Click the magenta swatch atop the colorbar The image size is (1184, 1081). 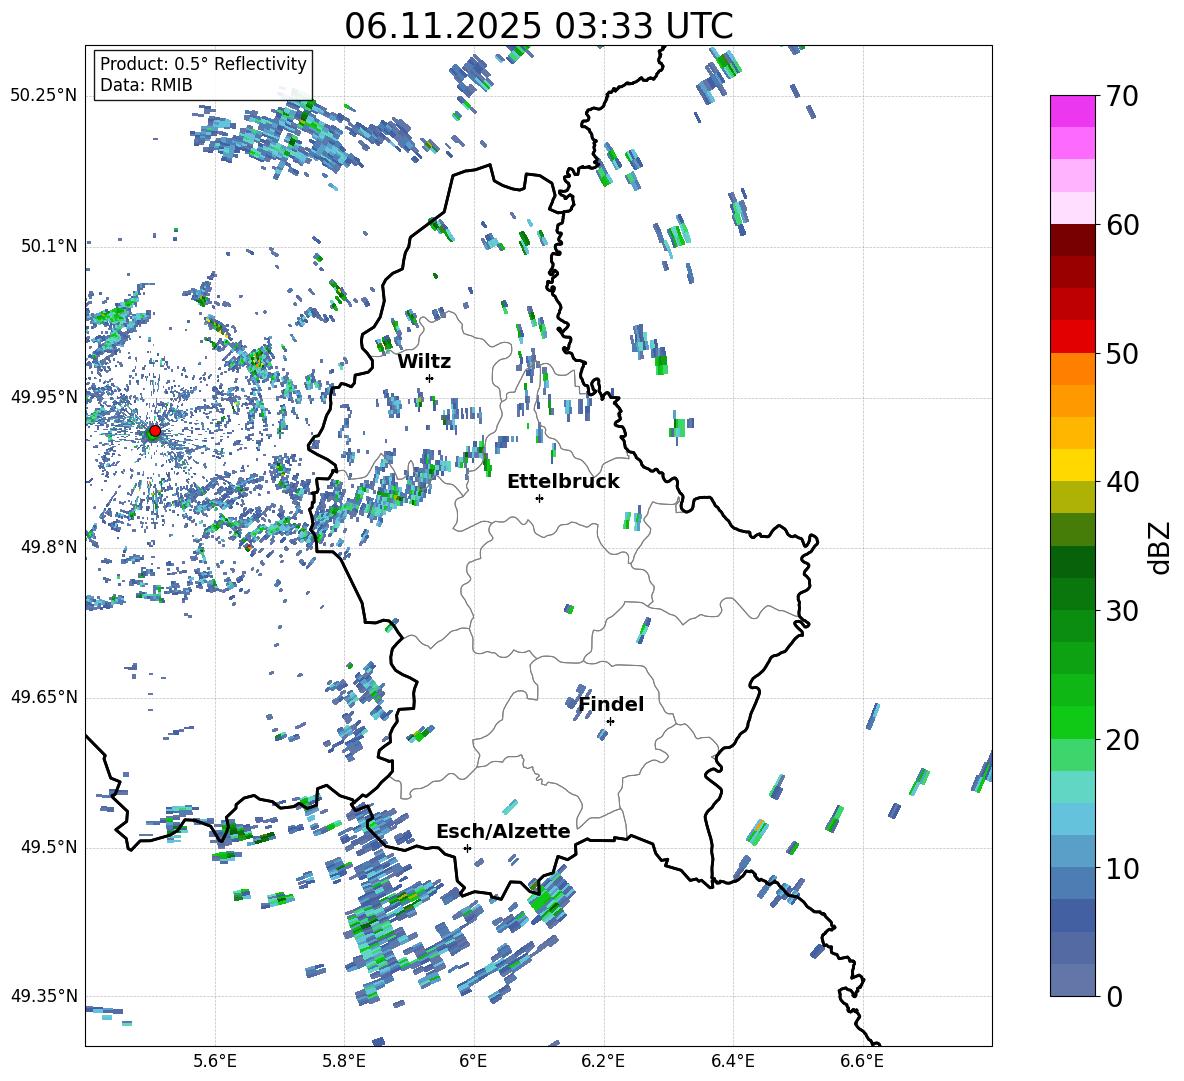coord(1073,111)
